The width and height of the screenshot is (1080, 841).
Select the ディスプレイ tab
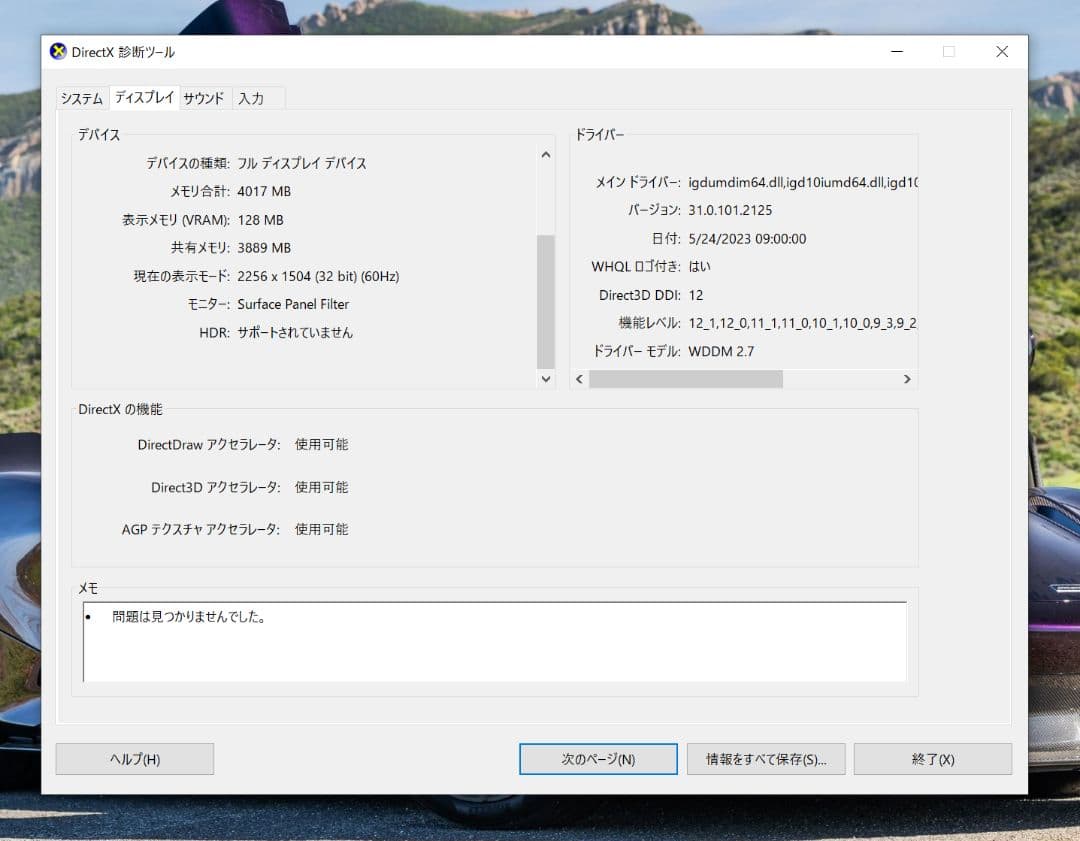pos(143,98)
